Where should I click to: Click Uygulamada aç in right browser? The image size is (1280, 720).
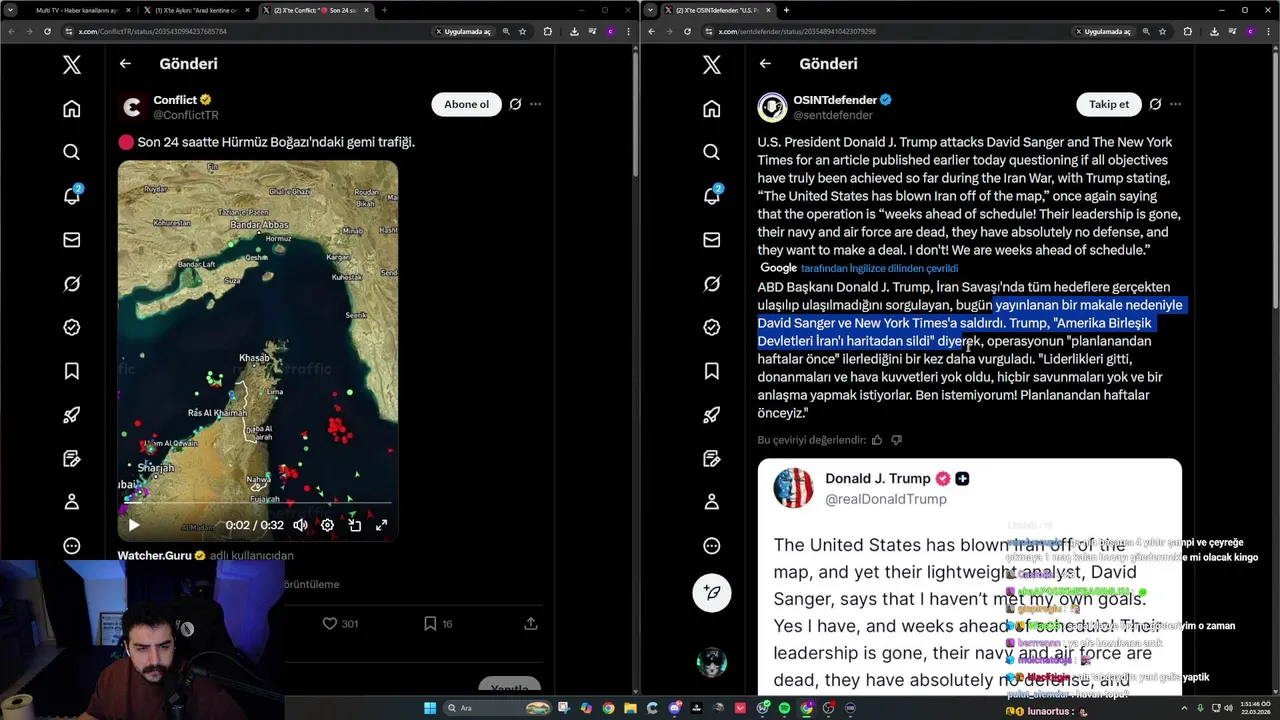1104,31
